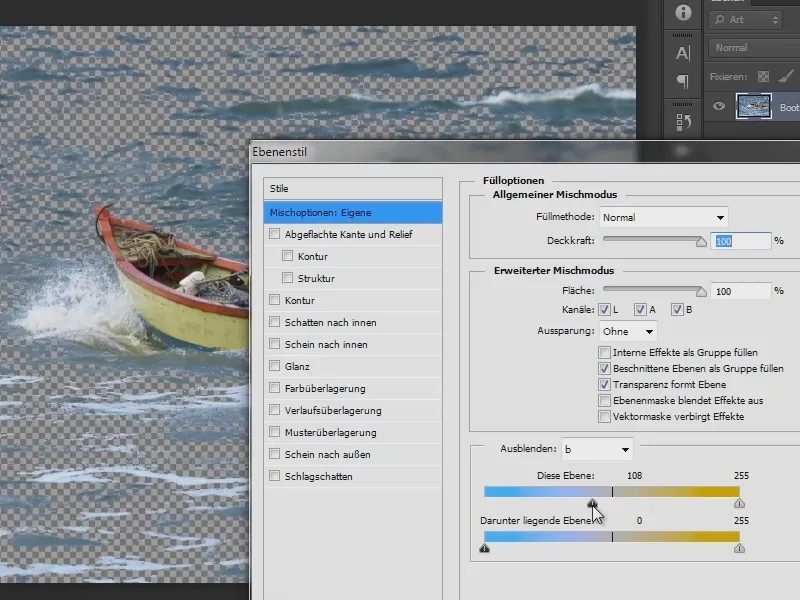Click the Fixieren label in Layers panel
800x600 pixels.
click(x=728, y=77)
